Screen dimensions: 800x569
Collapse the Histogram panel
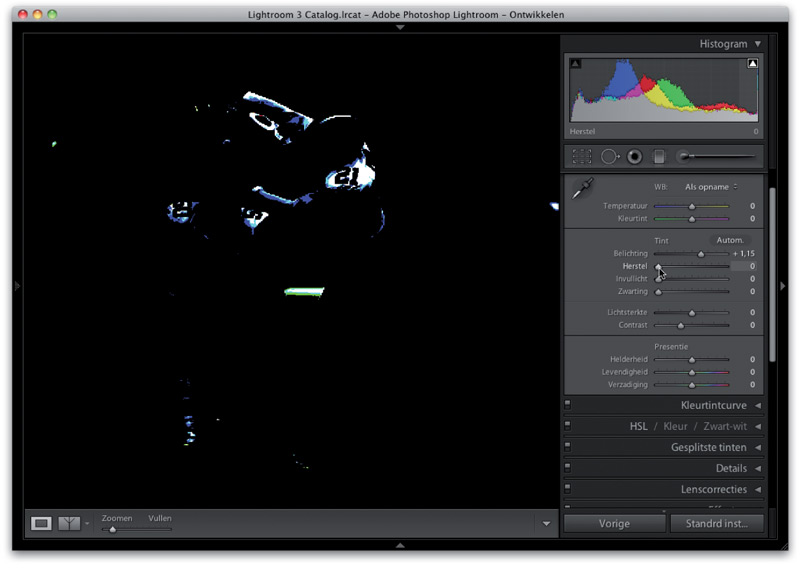coord(758,44)
